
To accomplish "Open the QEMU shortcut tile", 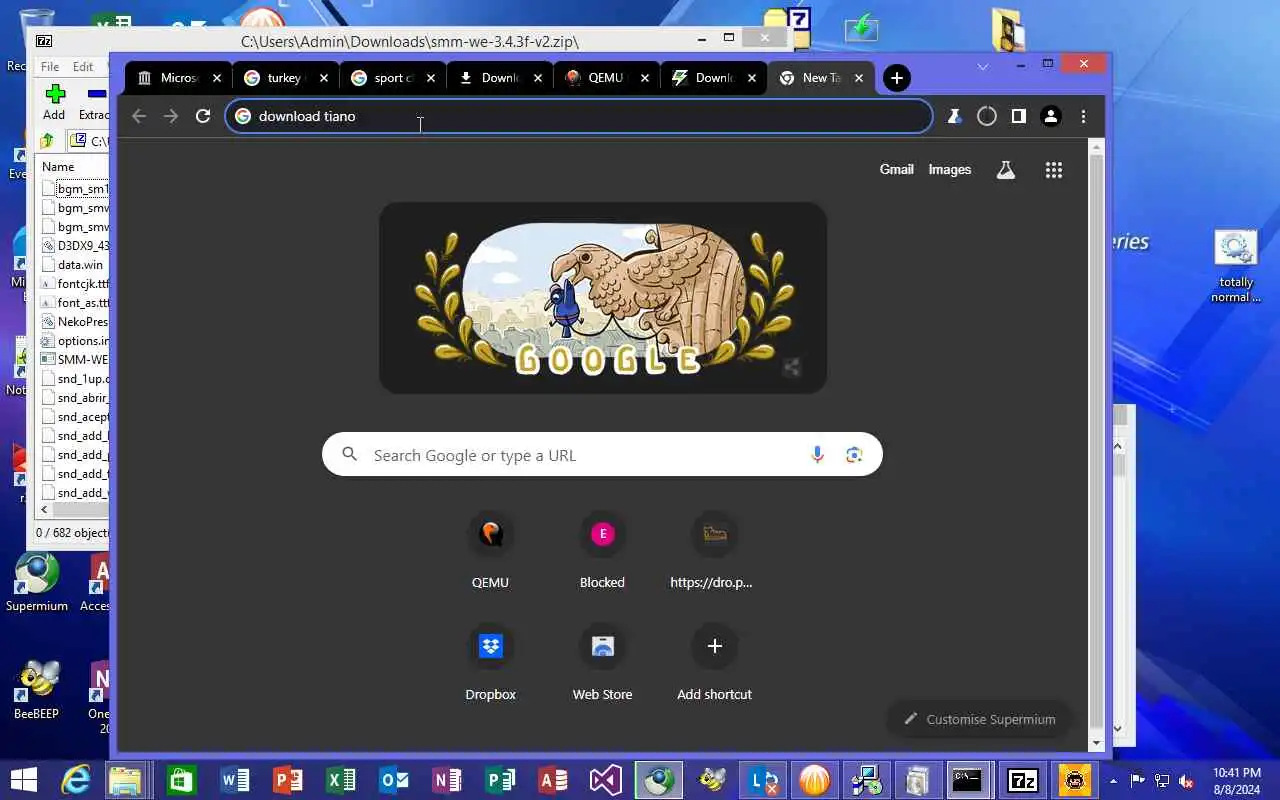I will 490,552.
